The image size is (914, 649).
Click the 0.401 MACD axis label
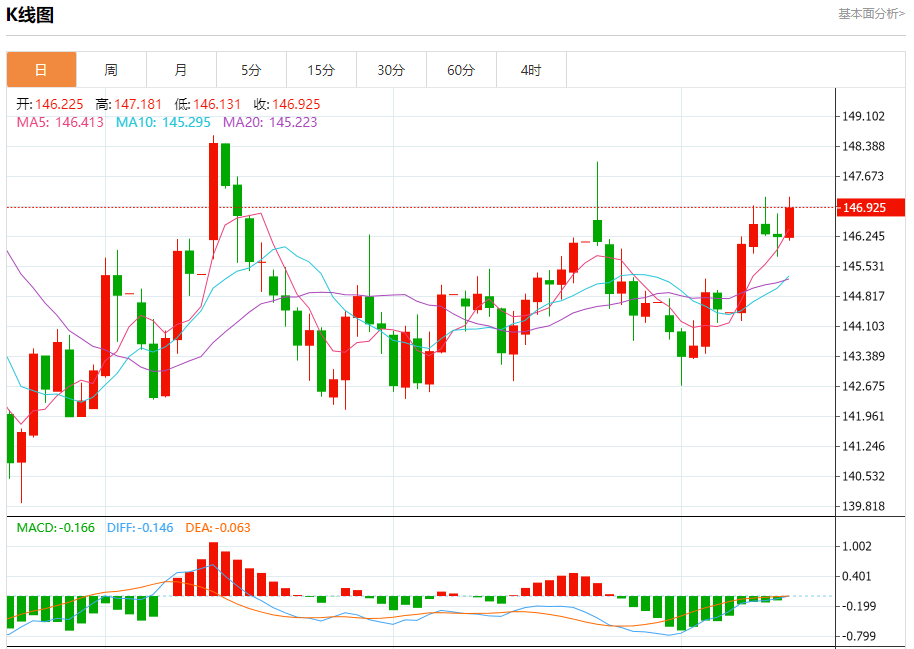coord(857,576)
